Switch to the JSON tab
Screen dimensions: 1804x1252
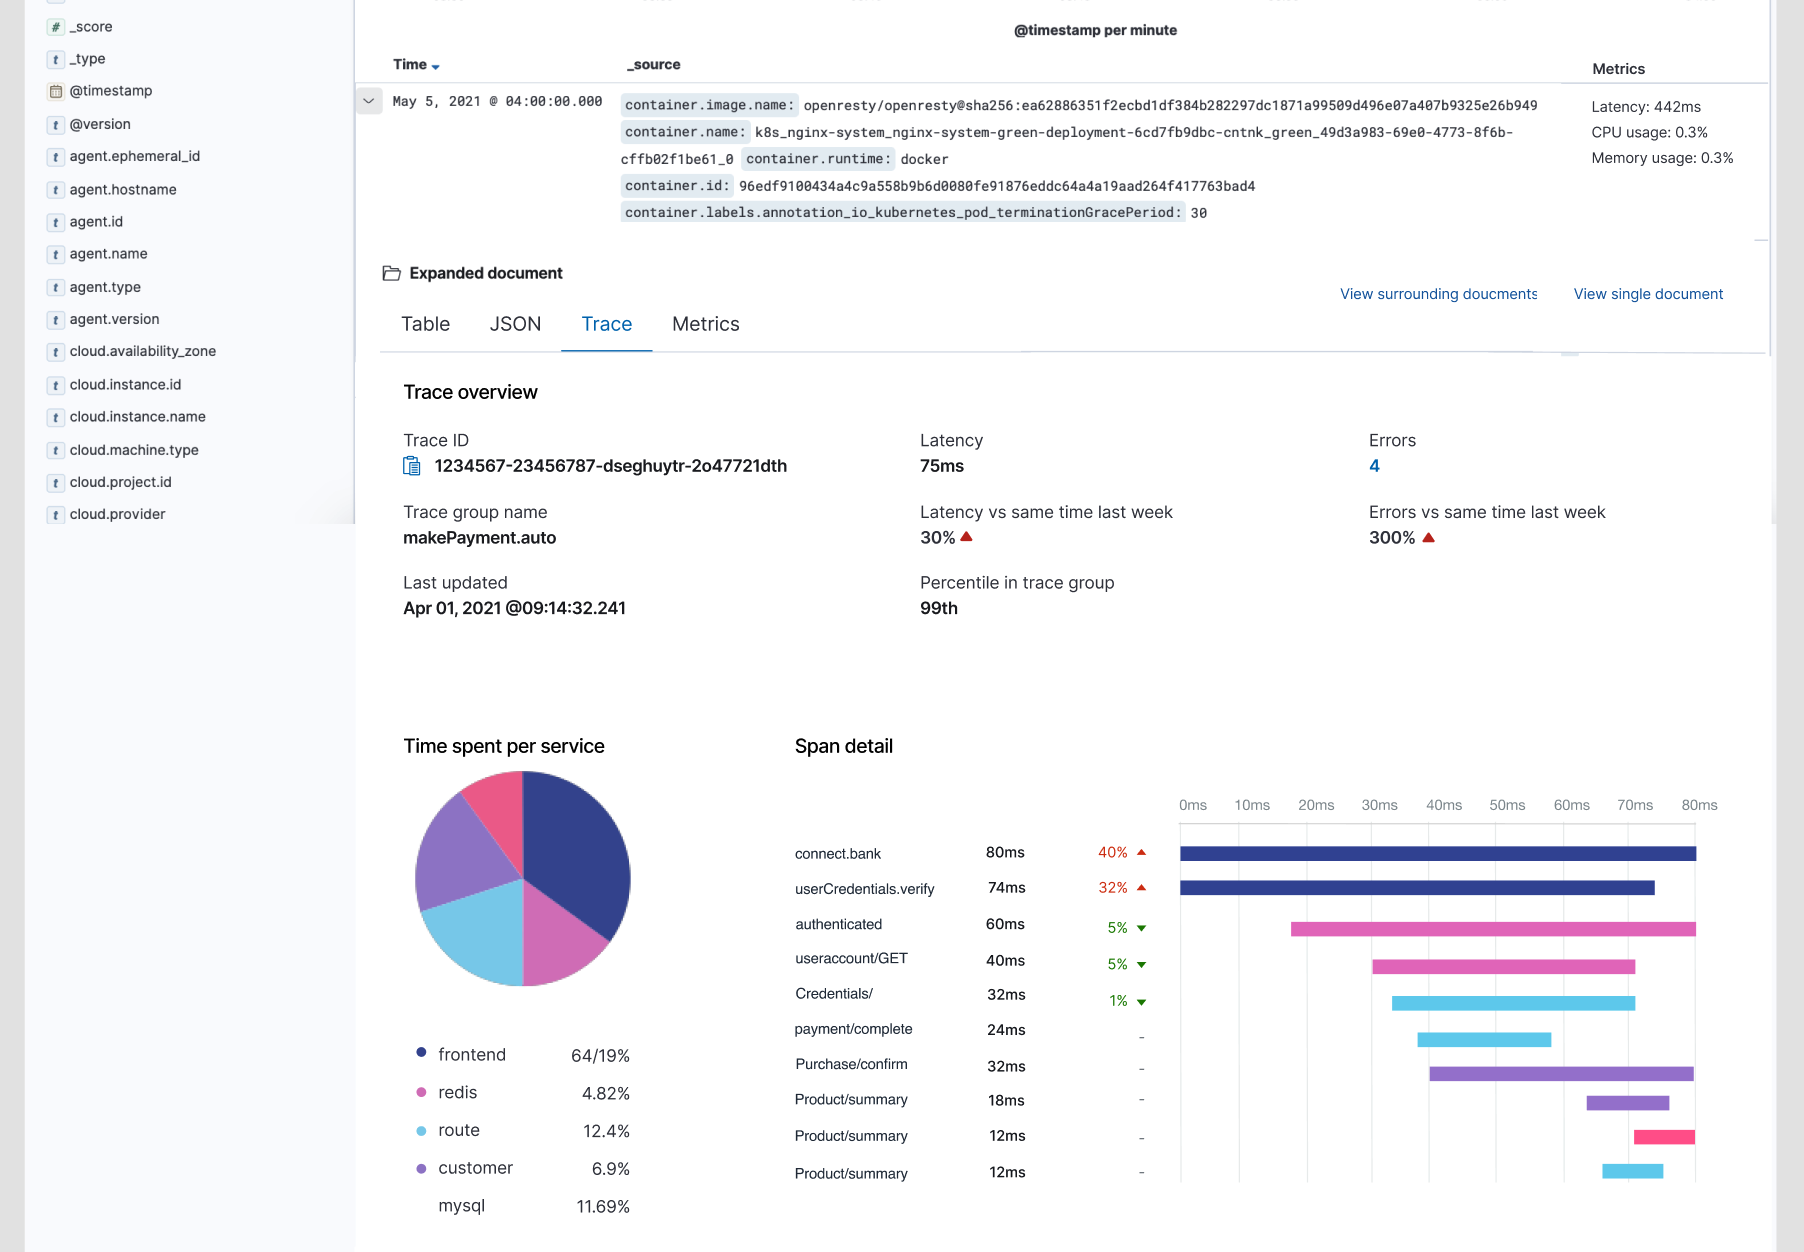coord(515,324)
